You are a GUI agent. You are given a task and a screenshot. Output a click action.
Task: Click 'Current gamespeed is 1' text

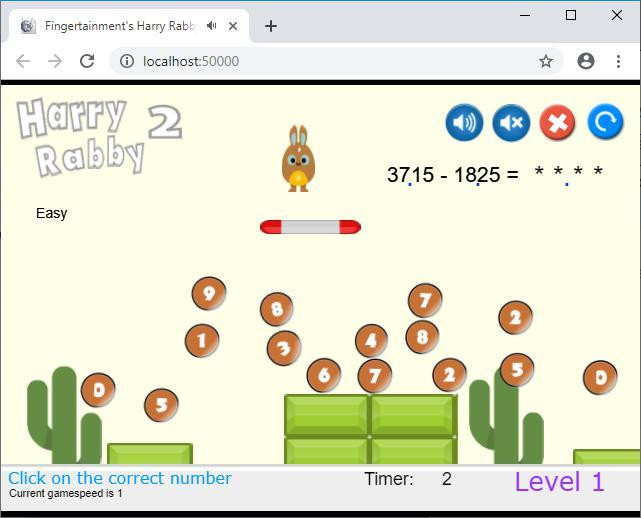click(66, 493)
